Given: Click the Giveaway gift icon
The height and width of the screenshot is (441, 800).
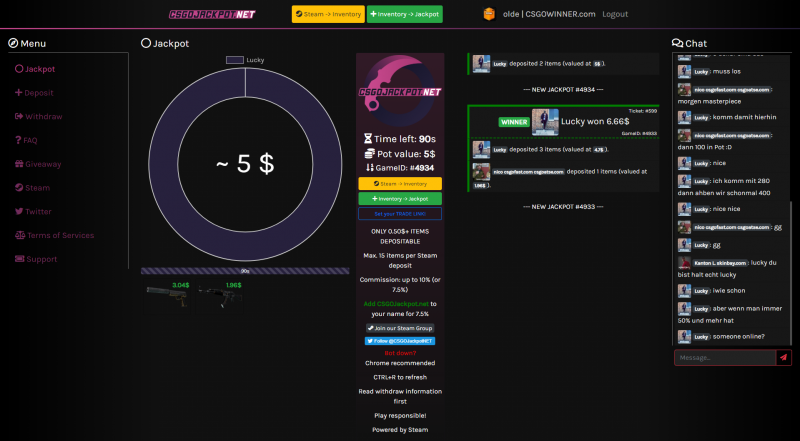Looking at the screenshot, I should tap(19, 164).
